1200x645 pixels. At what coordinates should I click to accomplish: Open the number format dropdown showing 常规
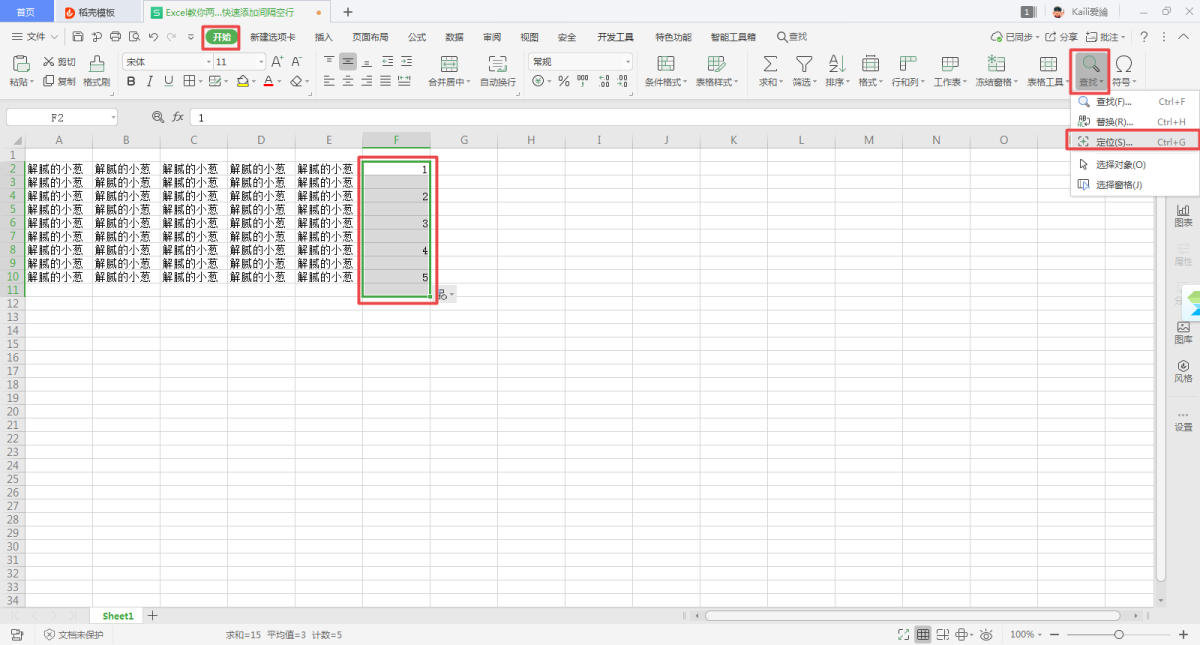(x=581, y=62)
